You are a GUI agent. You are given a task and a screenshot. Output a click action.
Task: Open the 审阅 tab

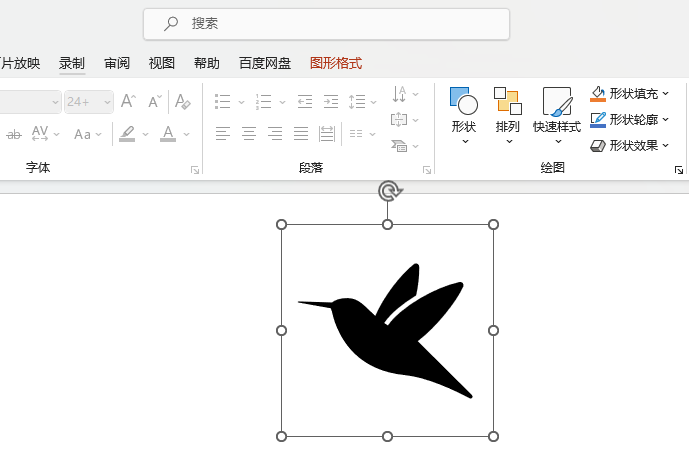pos(117,63)
